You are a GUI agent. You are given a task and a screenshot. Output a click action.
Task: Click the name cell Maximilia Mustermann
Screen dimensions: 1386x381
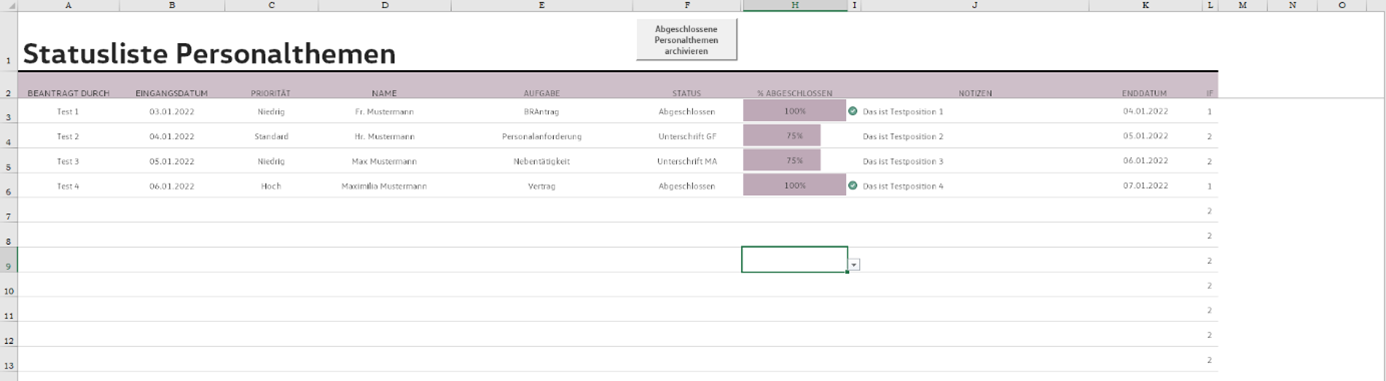[384, 186]
